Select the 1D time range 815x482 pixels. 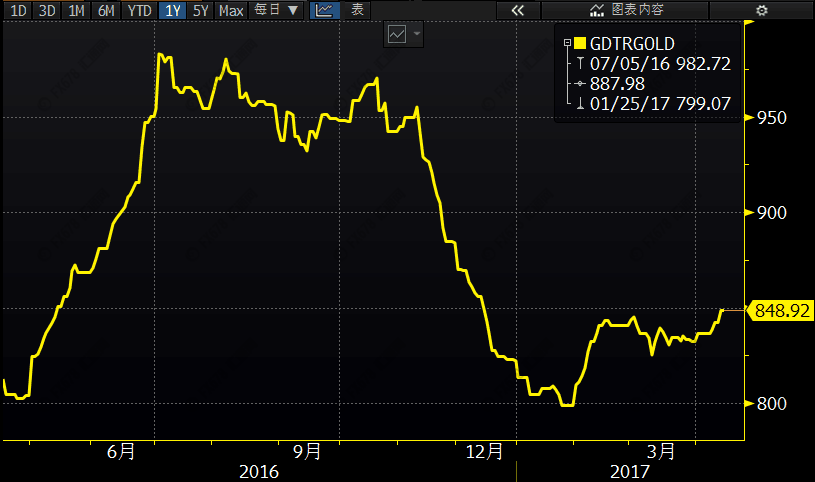(x=18, y=10)
